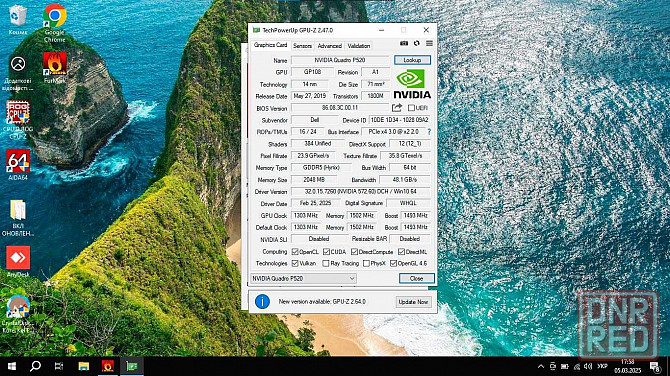Open the taskbar clock showing 17:58
Image resolution: width=670 pixels, height=376 pixels.
point(627,366)
